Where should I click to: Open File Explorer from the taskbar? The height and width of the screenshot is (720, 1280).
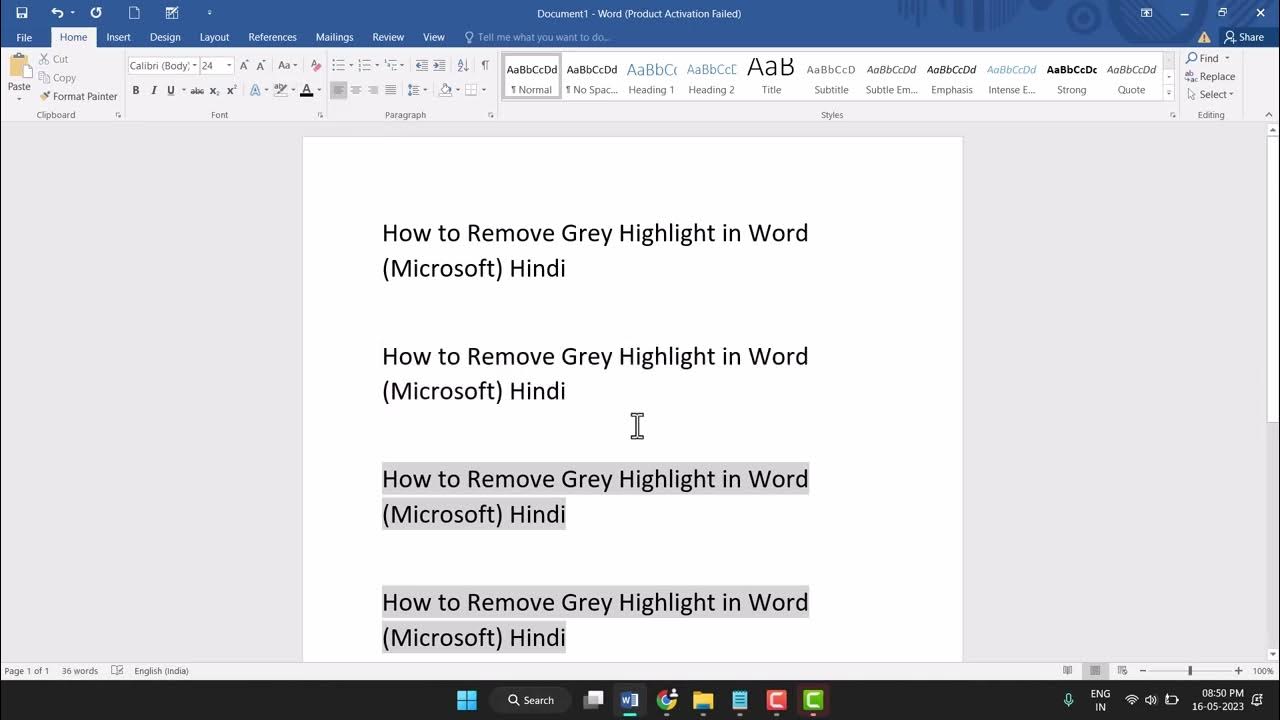click(703, 700)
